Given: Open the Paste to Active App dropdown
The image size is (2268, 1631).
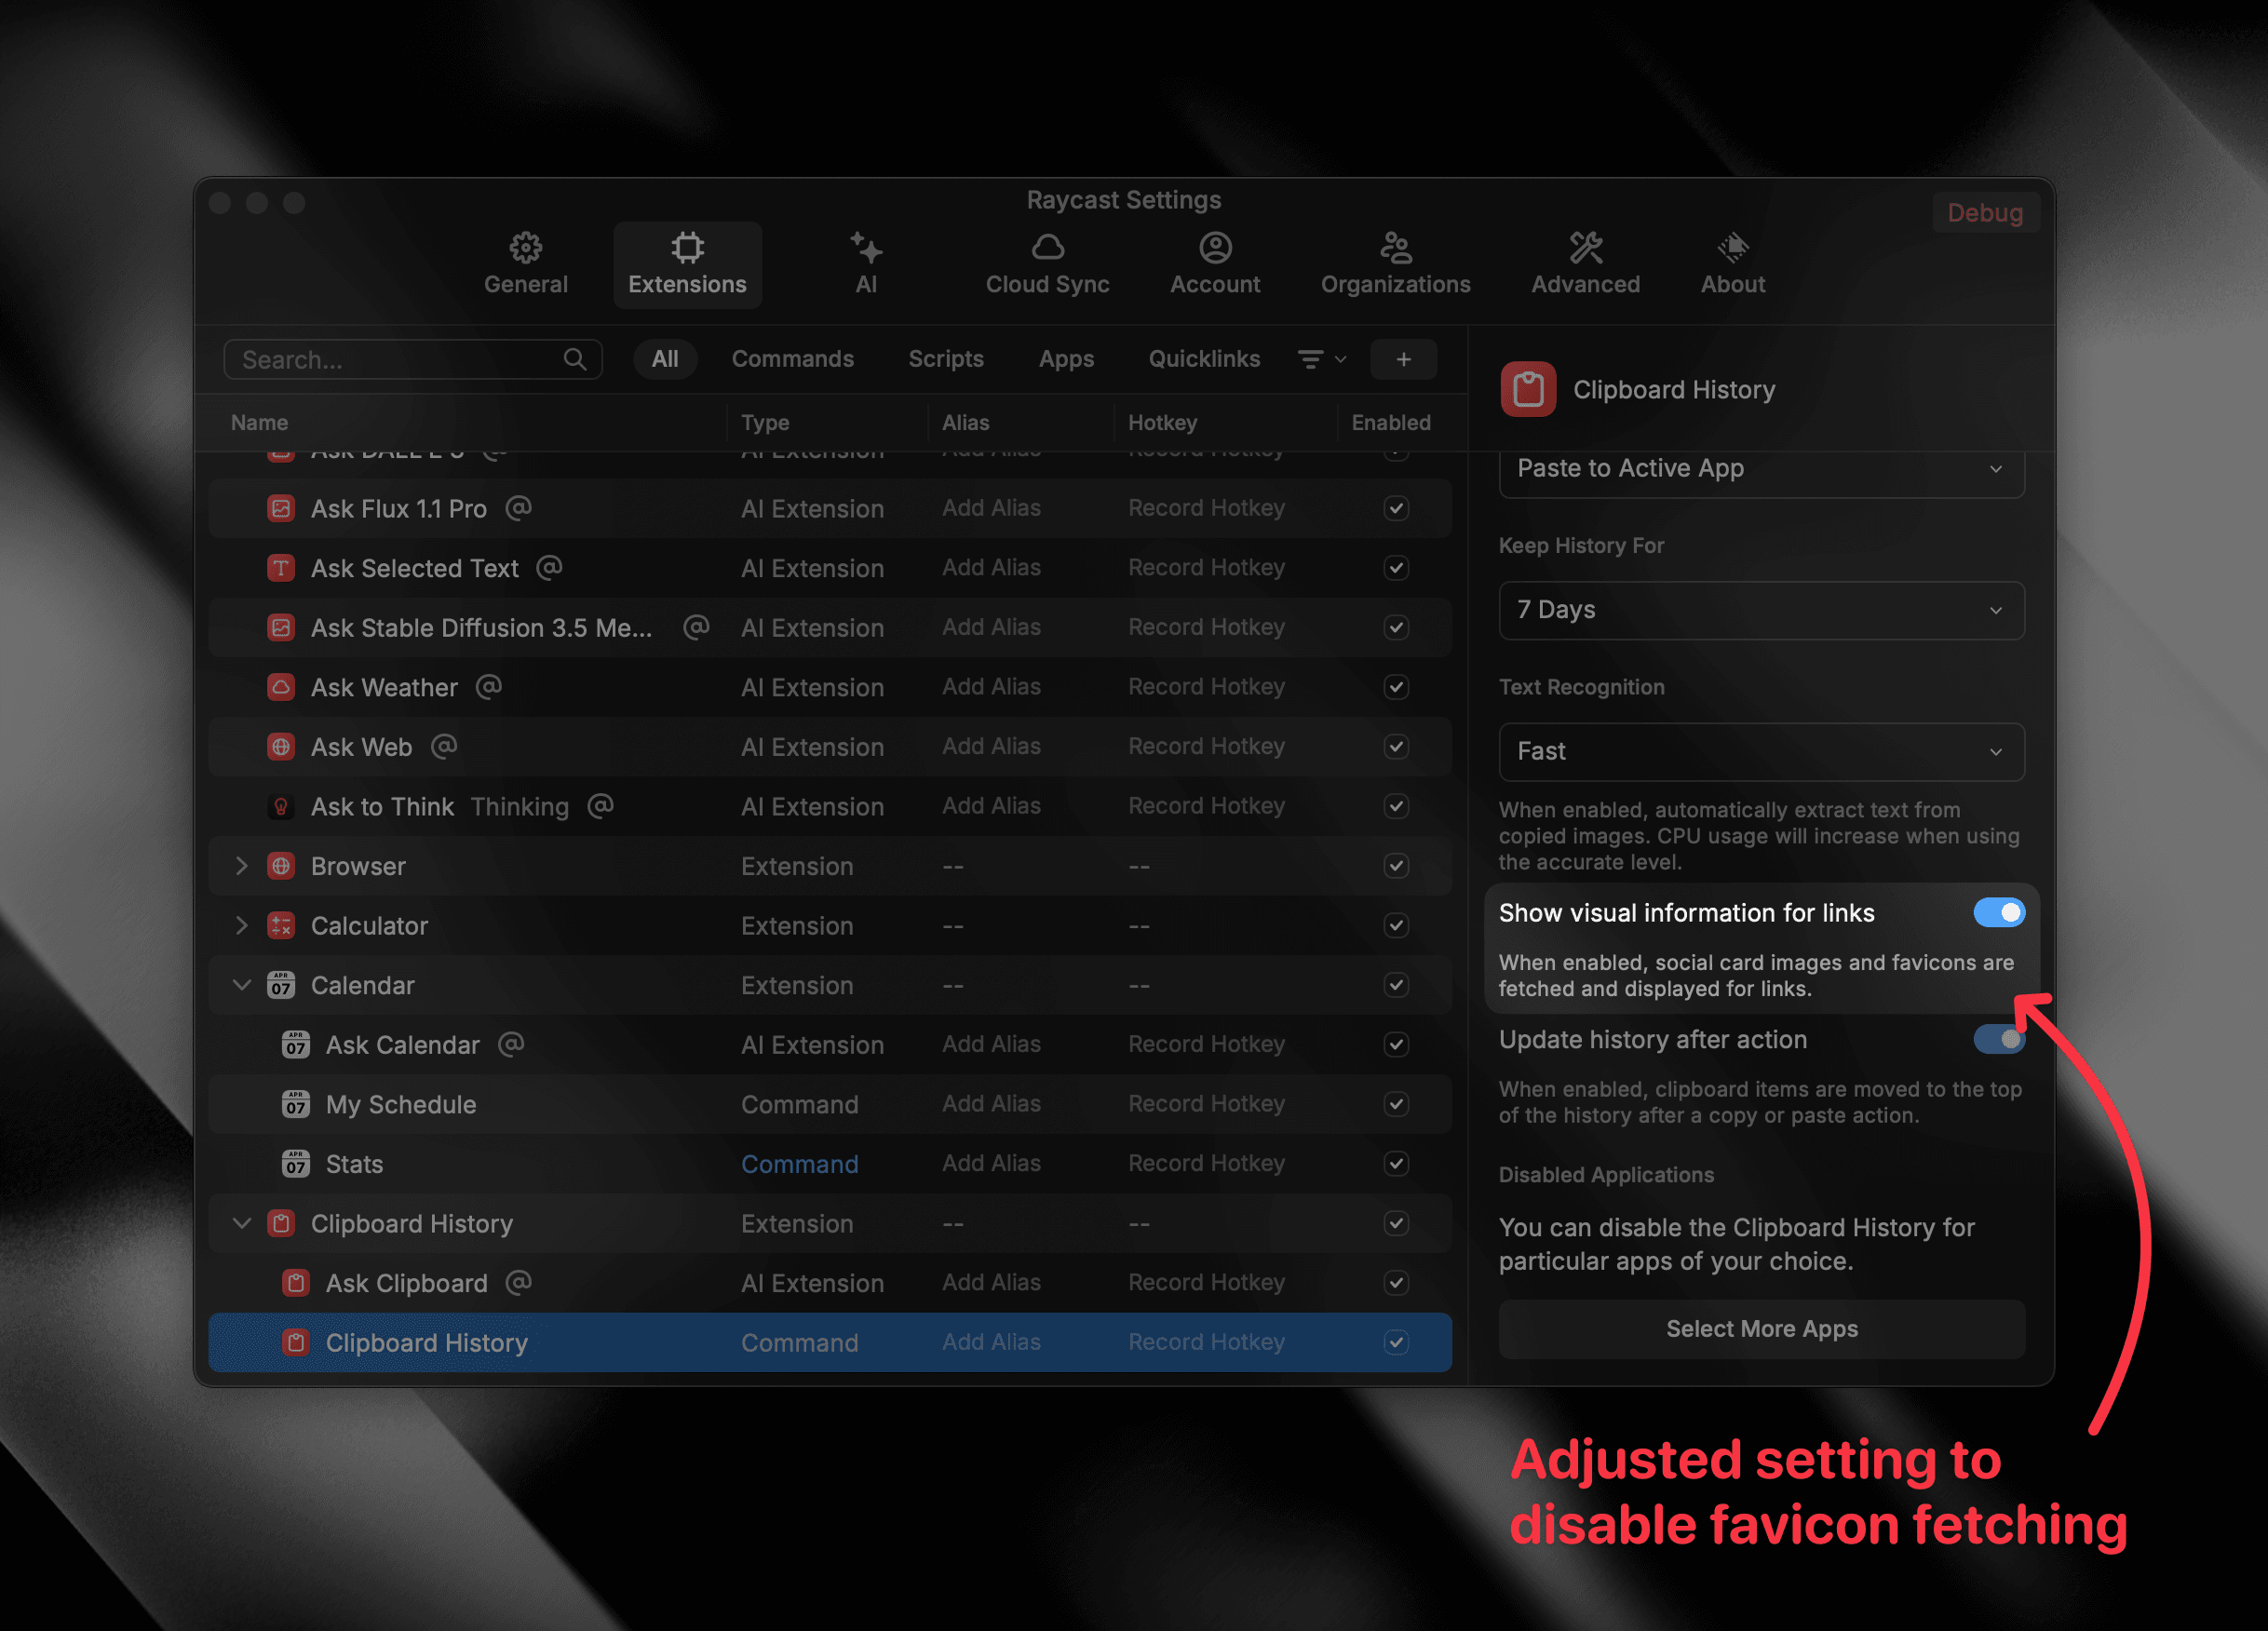Looking at the screenshot, I should pyautogui.click(x=1761, y=468).
